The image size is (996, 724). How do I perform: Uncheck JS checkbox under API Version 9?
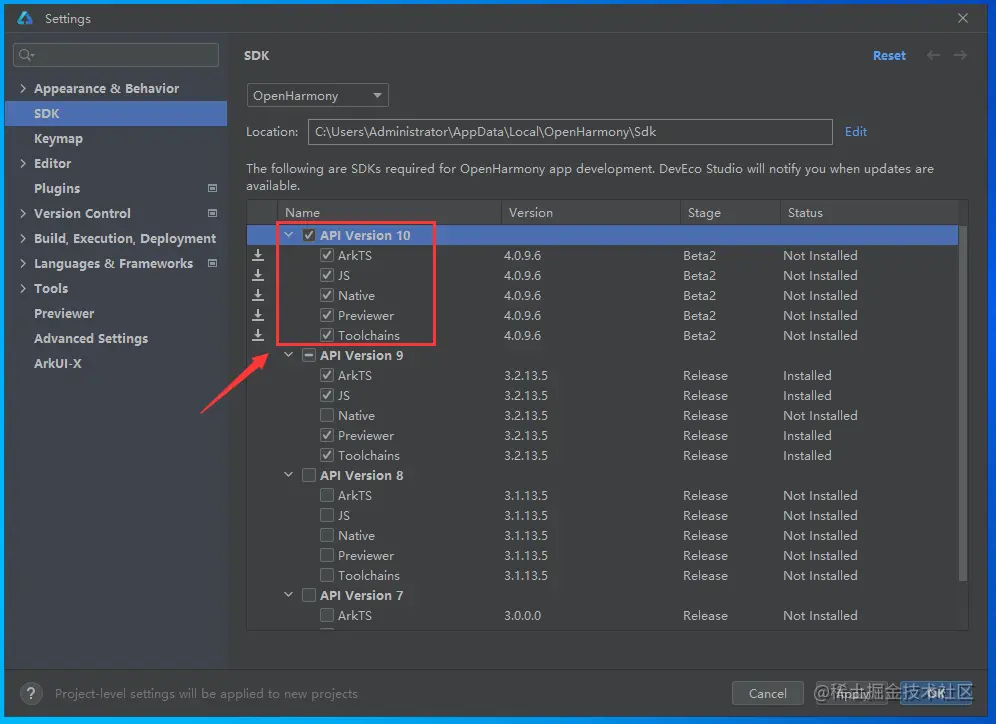coord(326,395)
